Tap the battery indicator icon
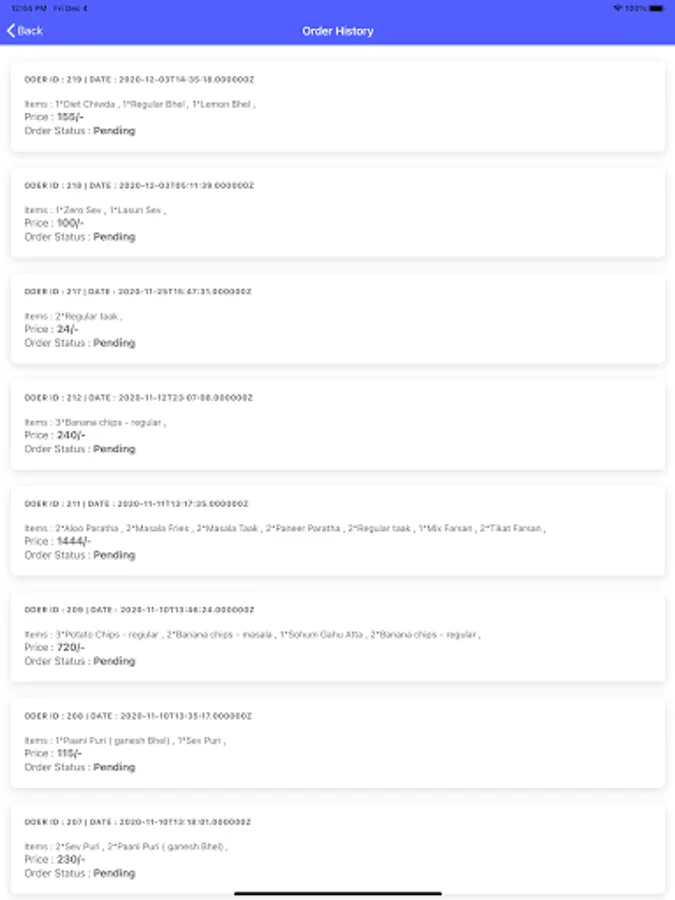The width and height of the screenshot is (675, 900). [x=656, y=8]
